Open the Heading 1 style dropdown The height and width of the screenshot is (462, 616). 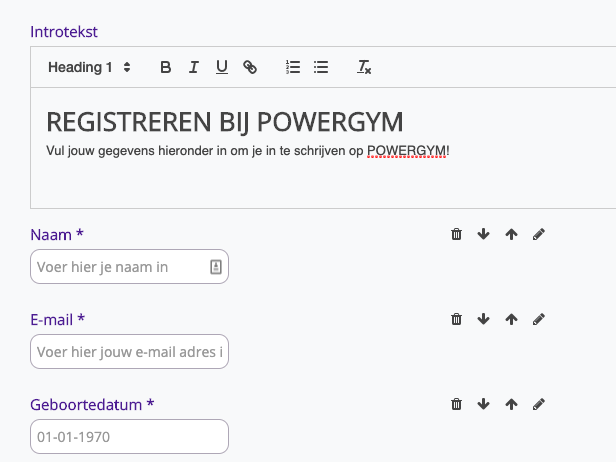point(89,67)
